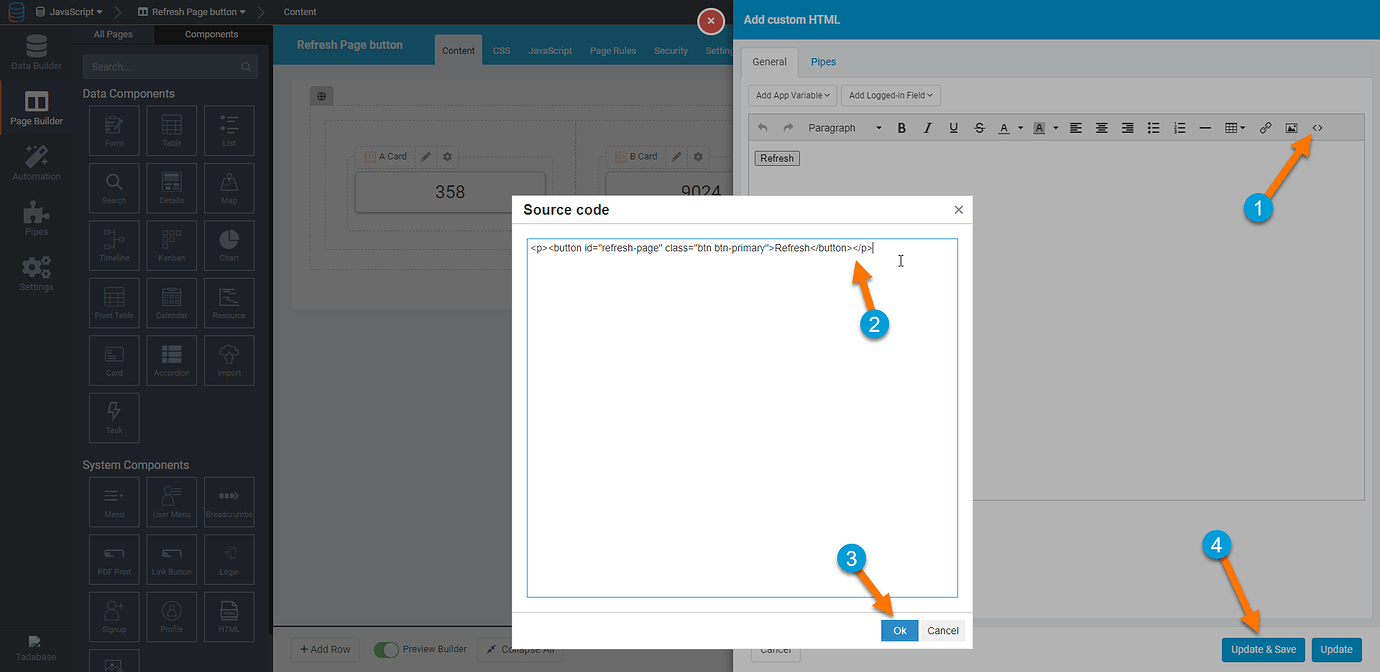Screen dimensions: 1380x672
Task: Insert a link with the toolbar link icon
Action: click(x=1265, y=128)
